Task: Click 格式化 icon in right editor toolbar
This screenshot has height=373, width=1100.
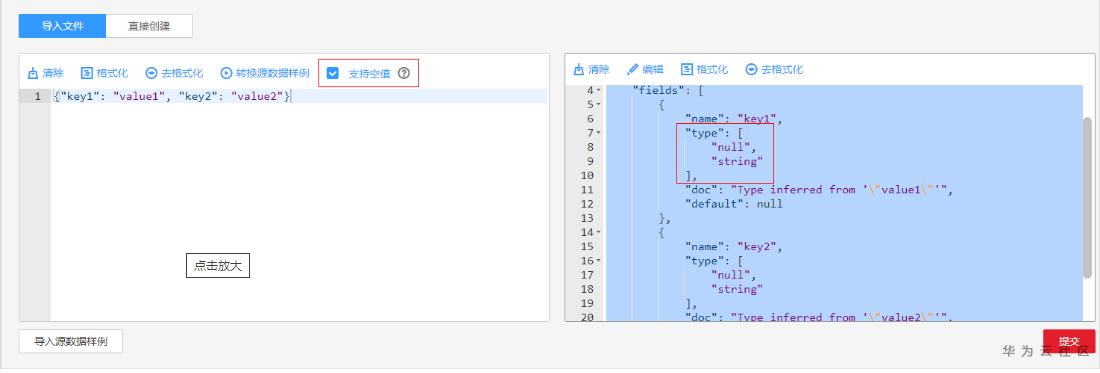Action: point(687,69)
